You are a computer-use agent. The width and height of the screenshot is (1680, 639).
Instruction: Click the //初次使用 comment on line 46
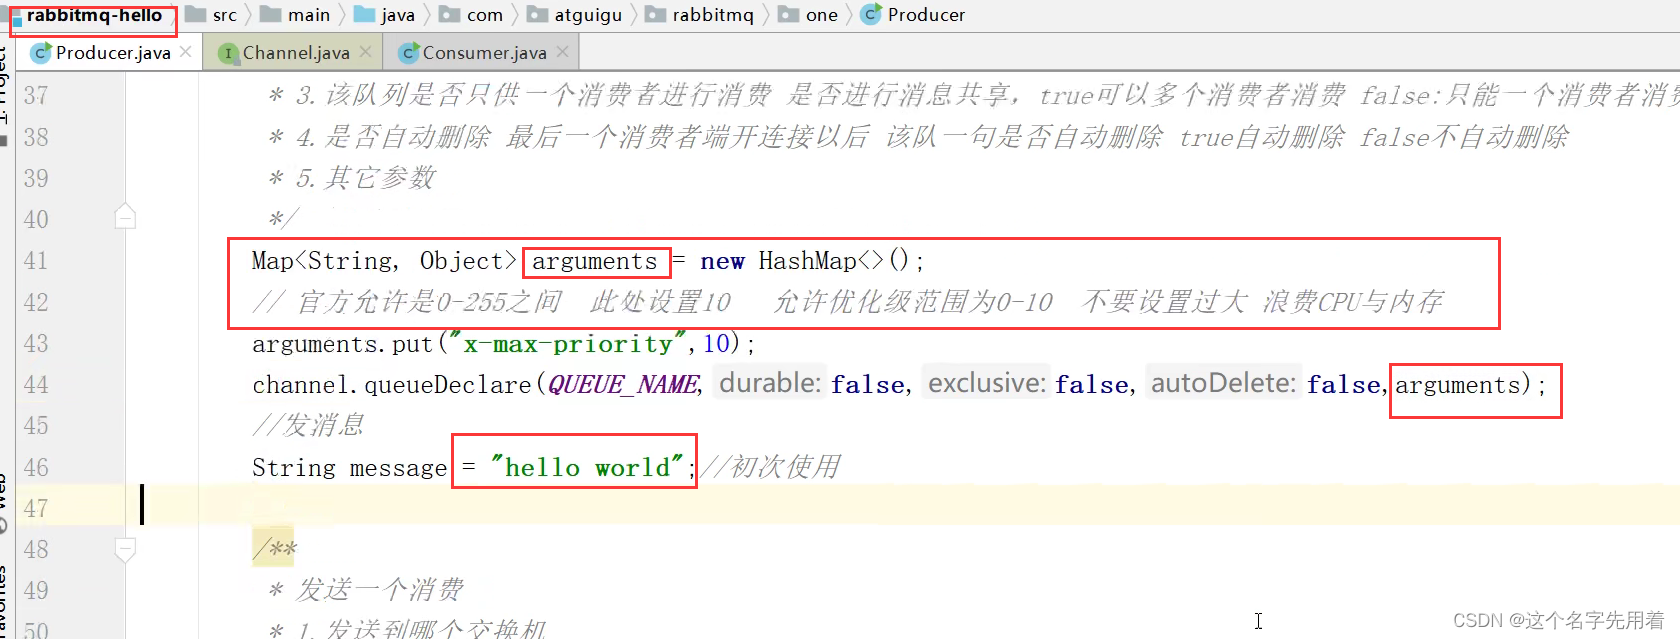770,467
